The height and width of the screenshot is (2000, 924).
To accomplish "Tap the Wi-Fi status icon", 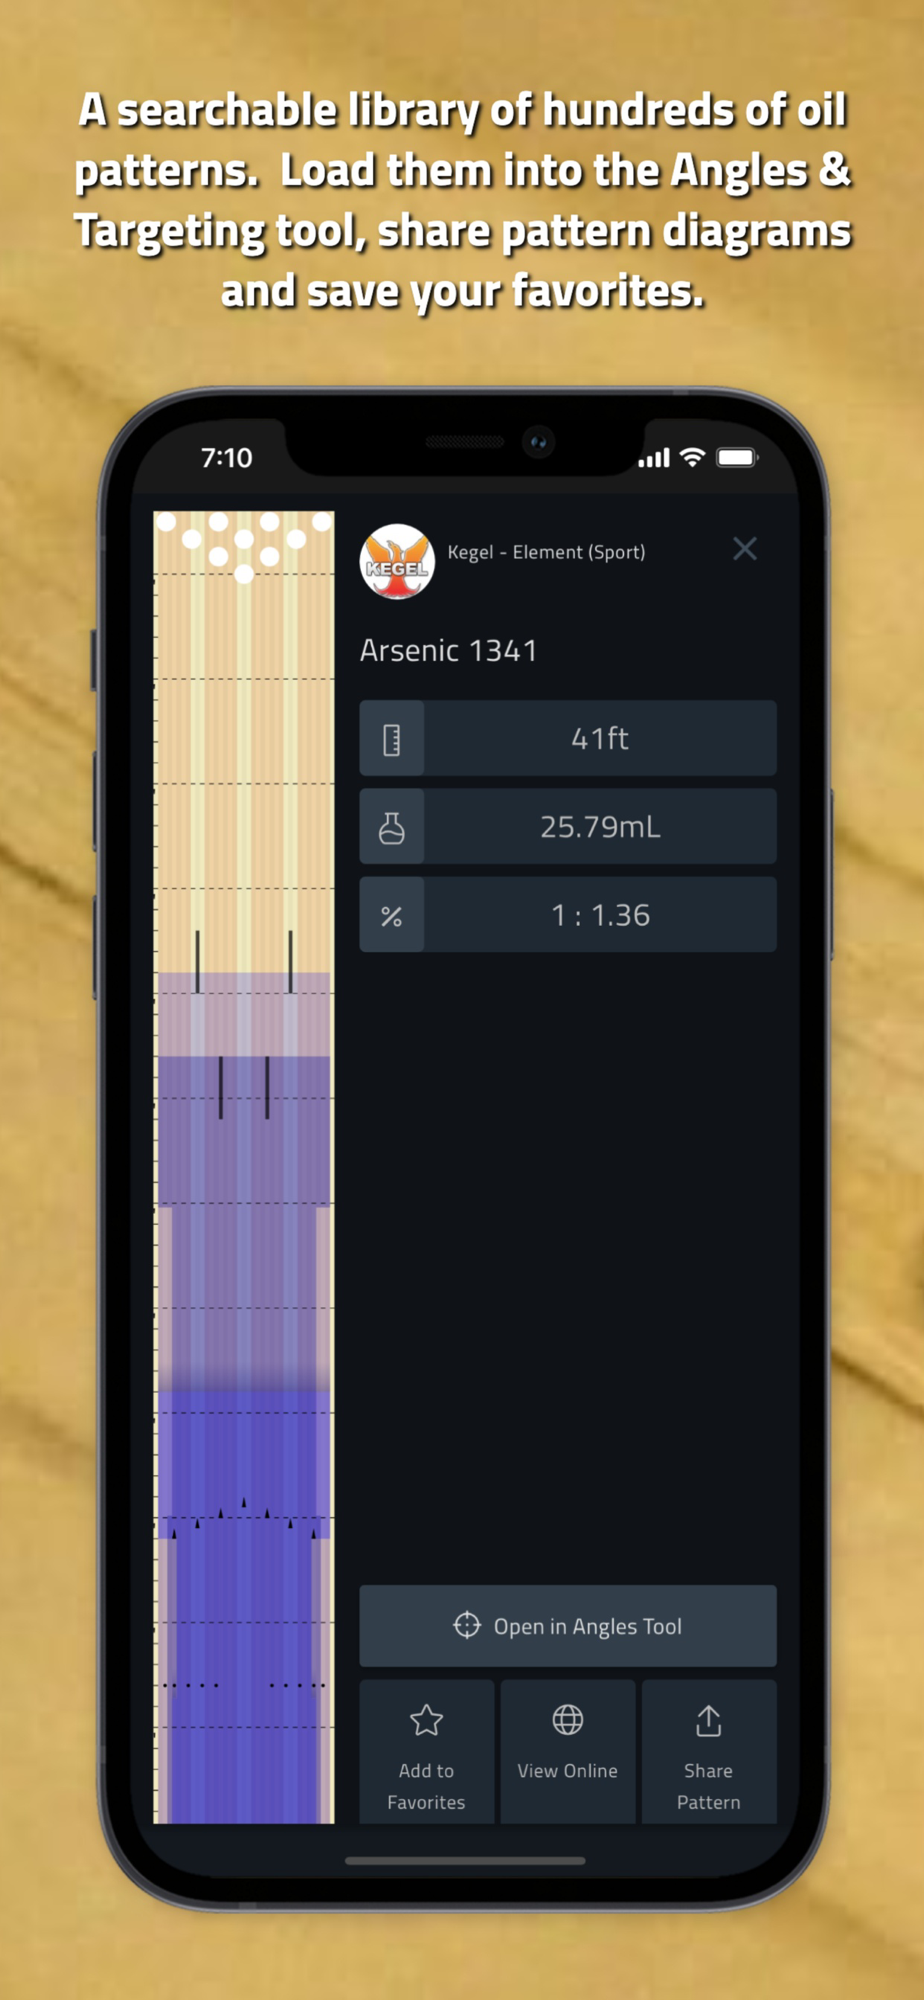I will click(x=692, y=458).
